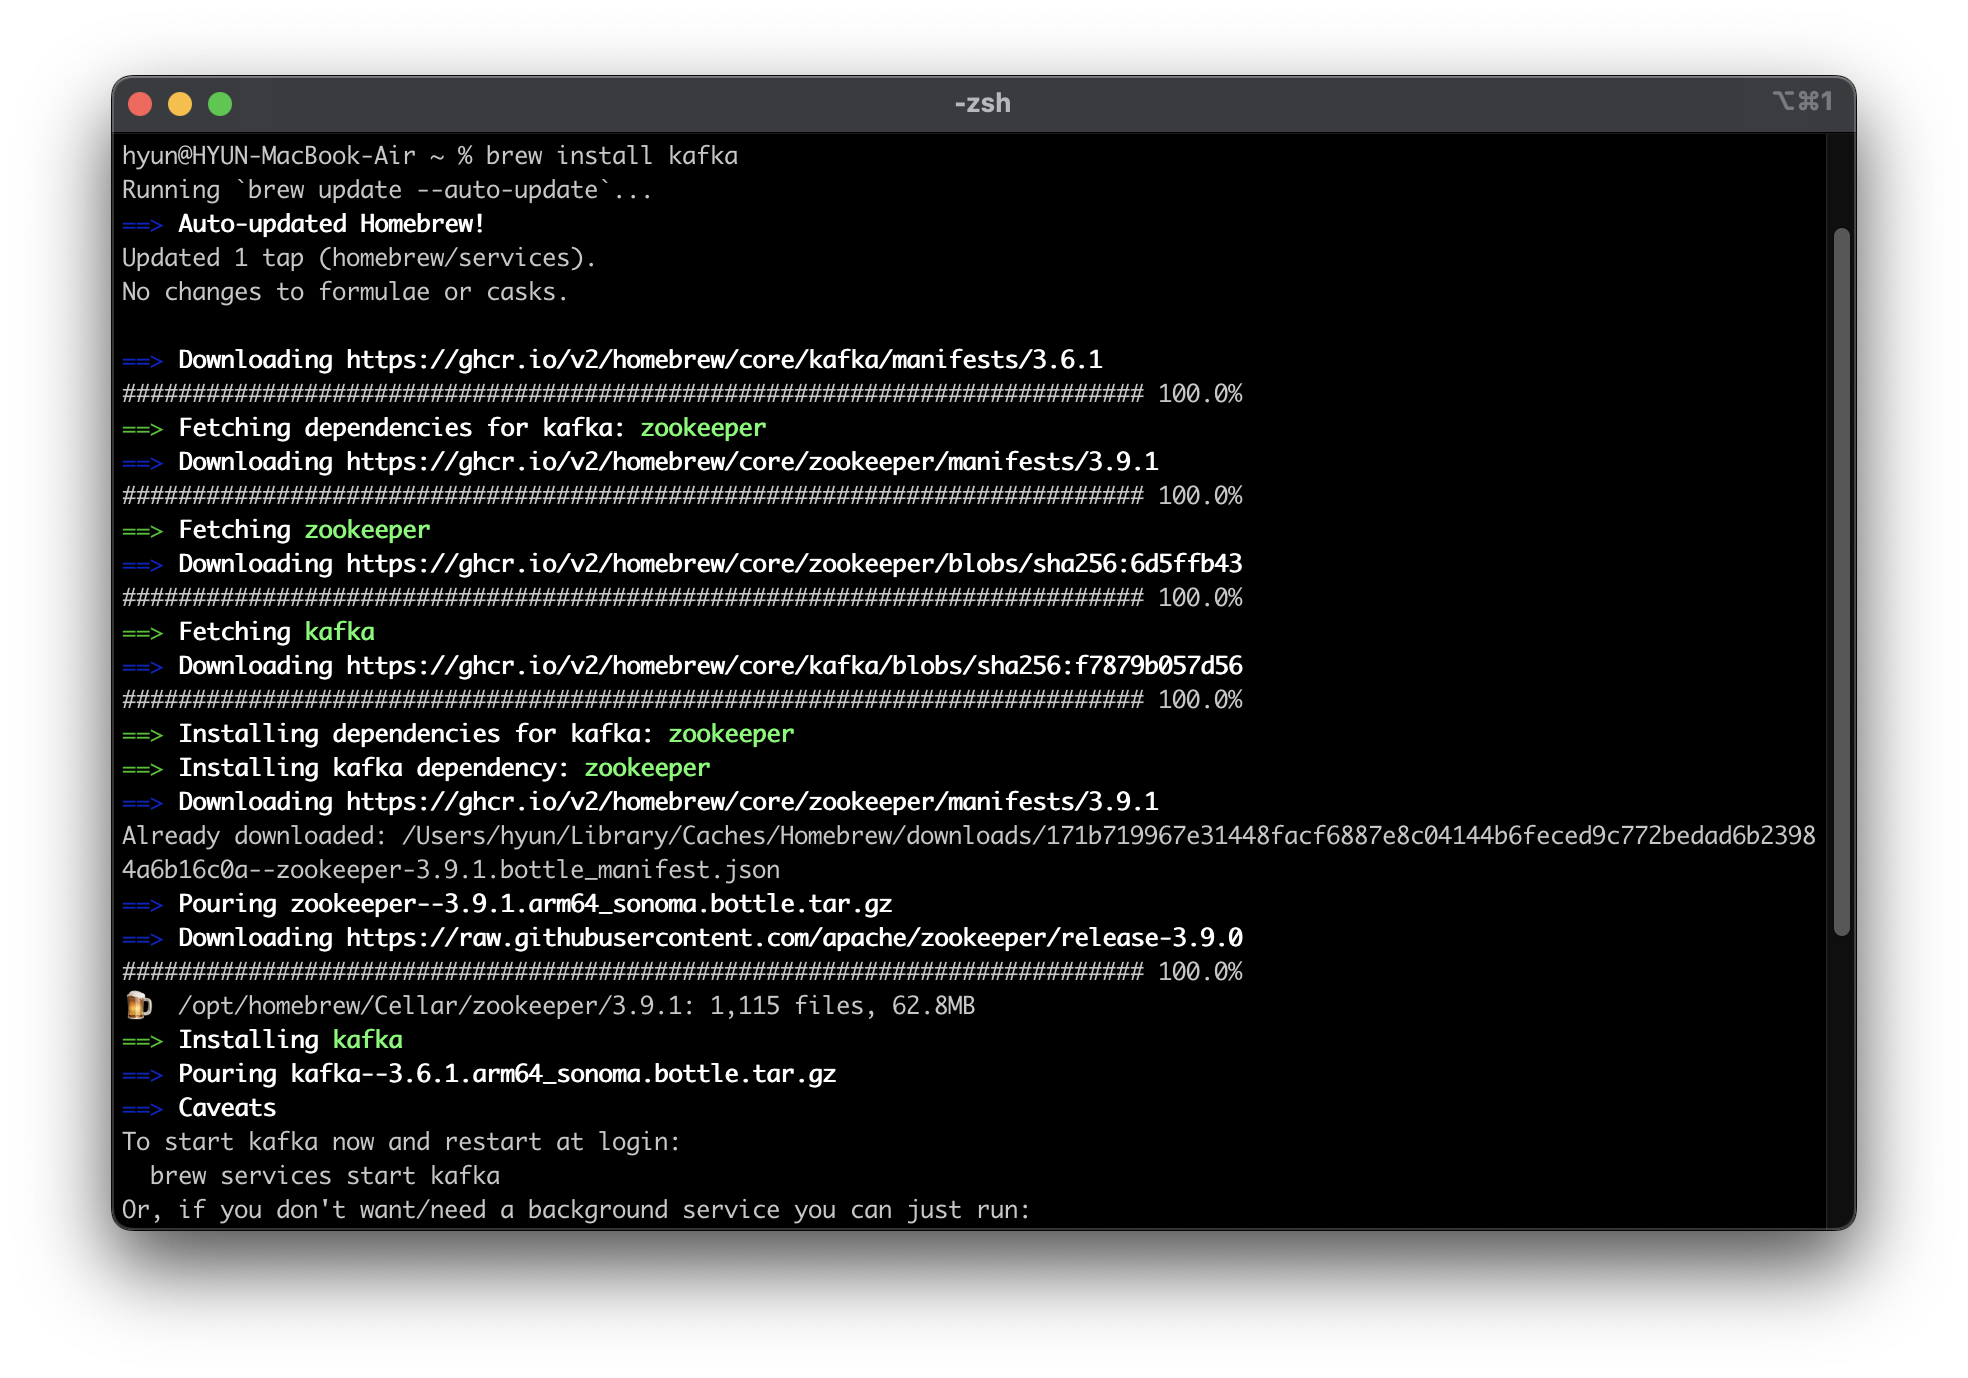Screen dimensions: 1968x1378
Task: Close the -zsh terminal window
Action: point(140,104)
